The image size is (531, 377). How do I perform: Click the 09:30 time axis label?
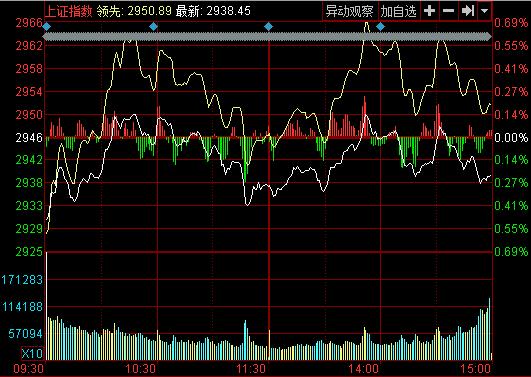[x=29, y=369]
